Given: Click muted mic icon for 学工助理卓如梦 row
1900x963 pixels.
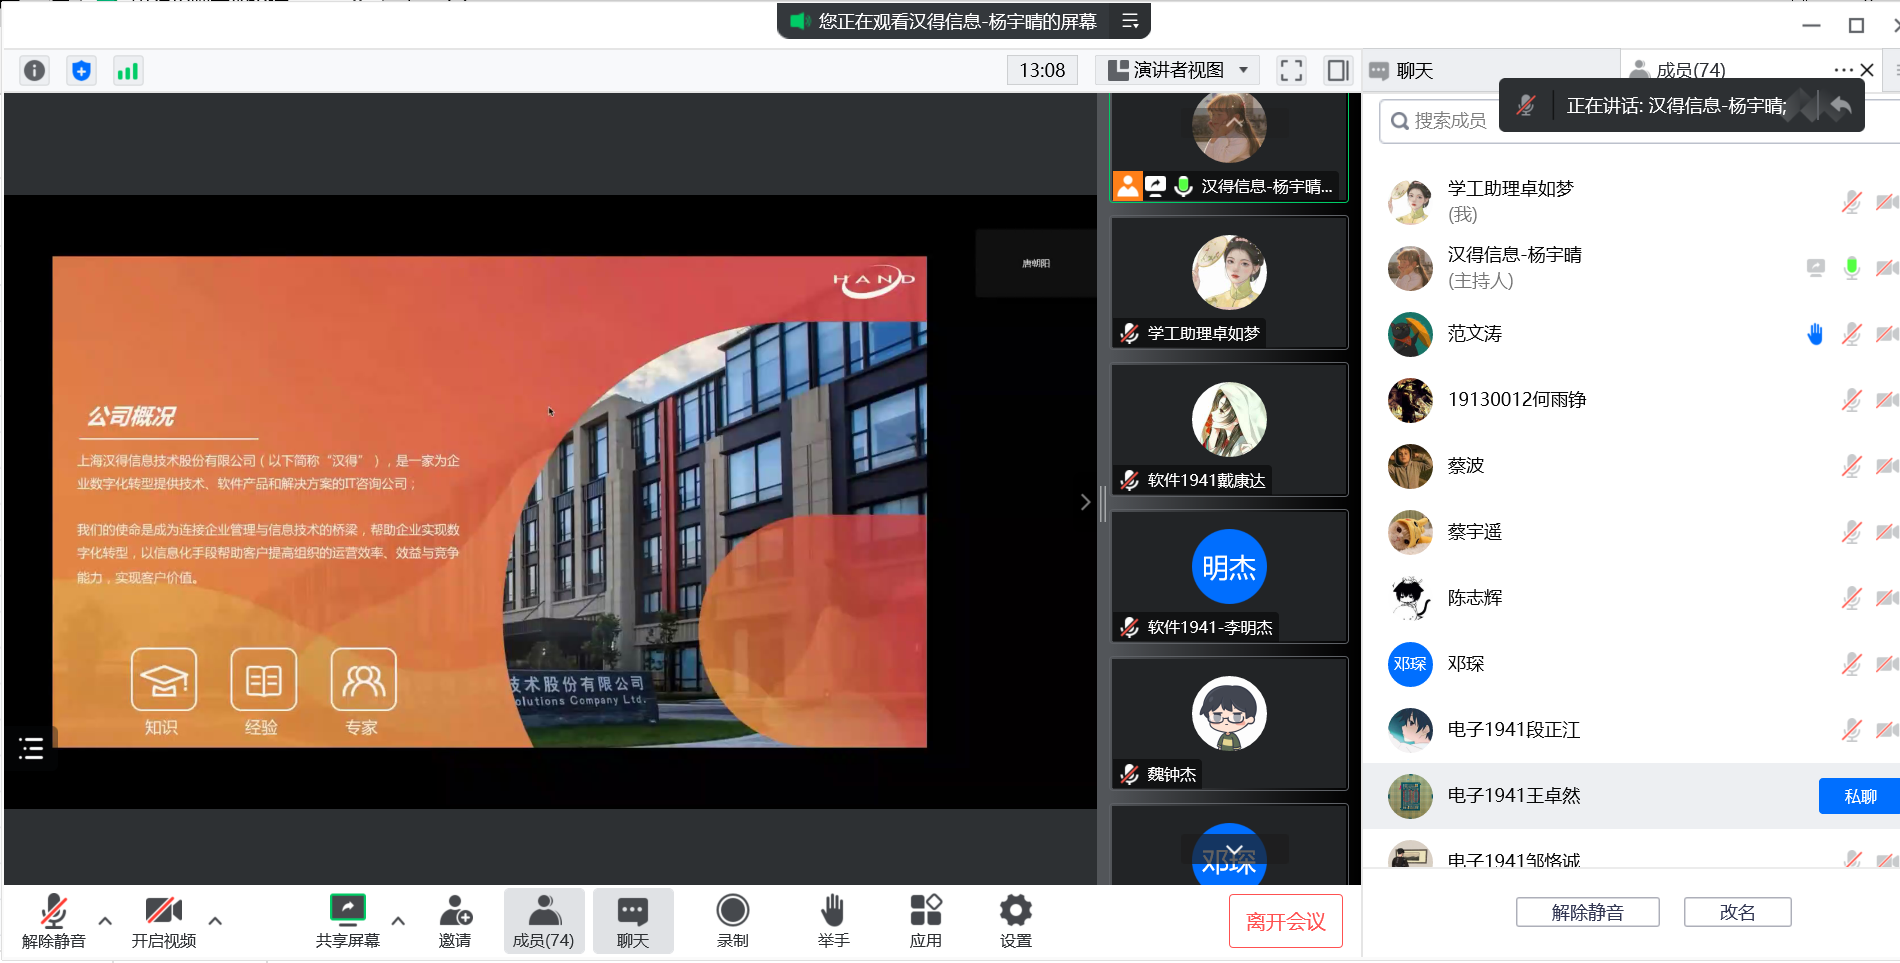Looking at the screenshot, I should tap(1852, 202).
